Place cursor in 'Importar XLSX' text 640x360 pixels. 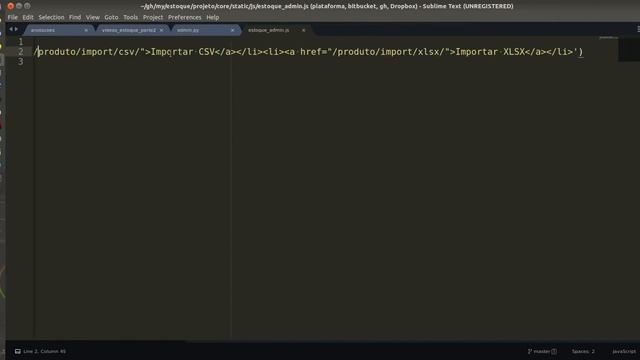tap(490, 52)
